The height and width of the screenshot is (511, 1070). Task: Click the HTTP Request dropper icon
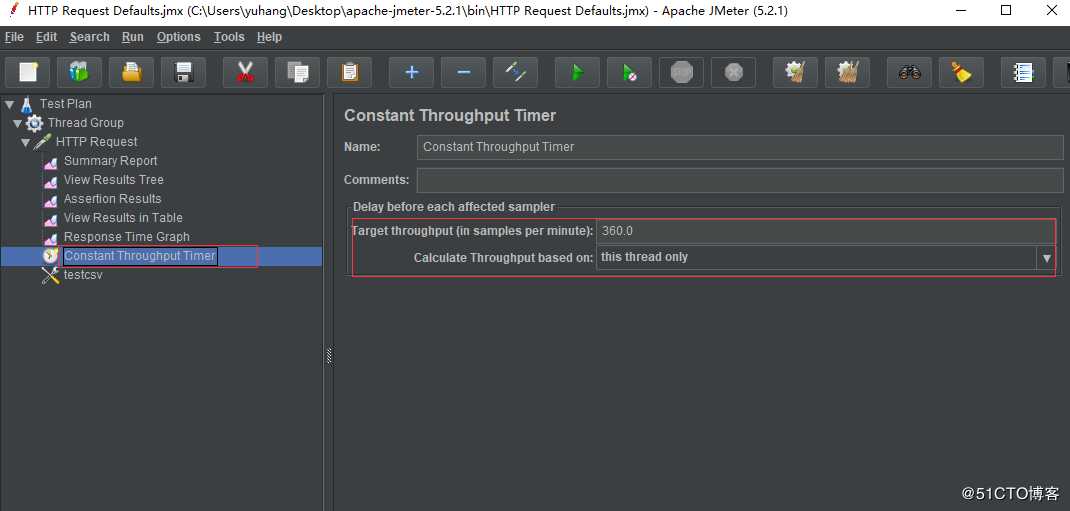(42, 142)
